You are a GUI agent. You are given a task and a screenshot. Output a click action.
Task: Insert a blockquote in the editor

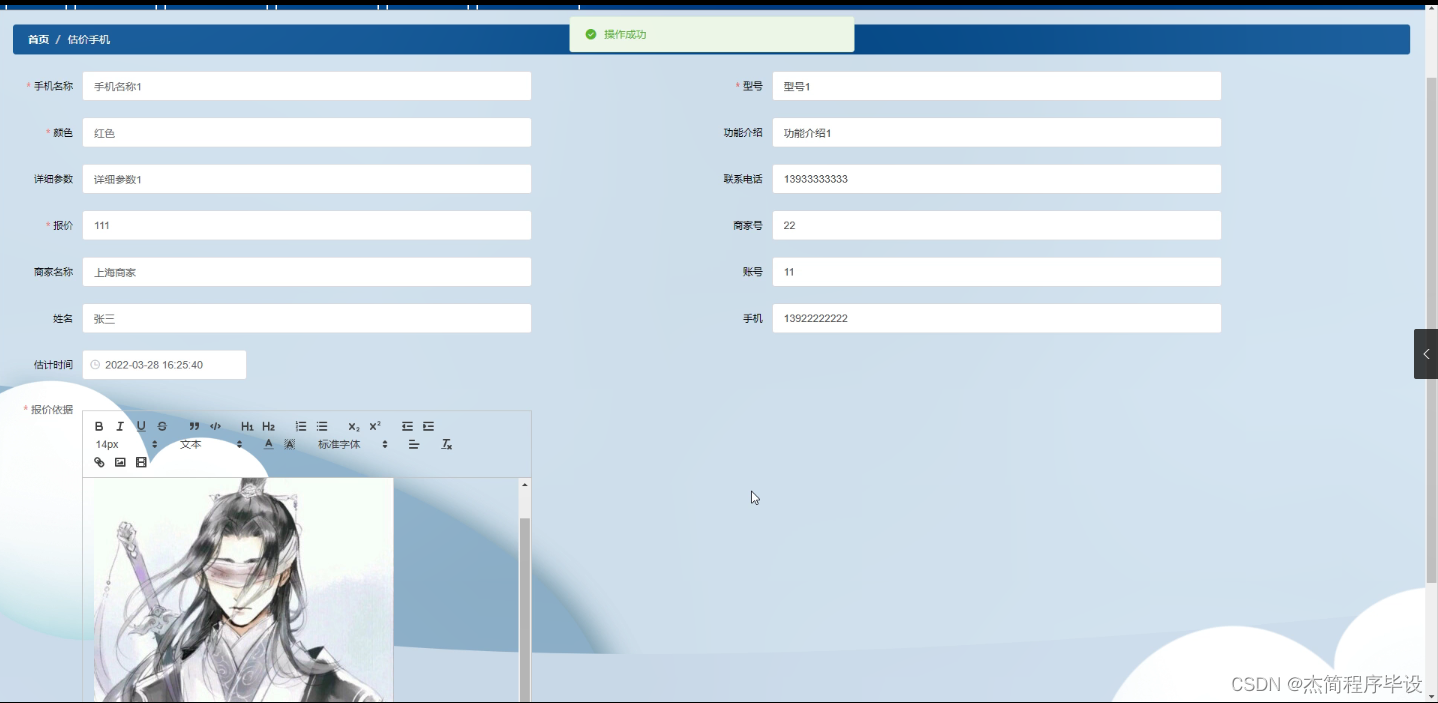coord(193,426)
